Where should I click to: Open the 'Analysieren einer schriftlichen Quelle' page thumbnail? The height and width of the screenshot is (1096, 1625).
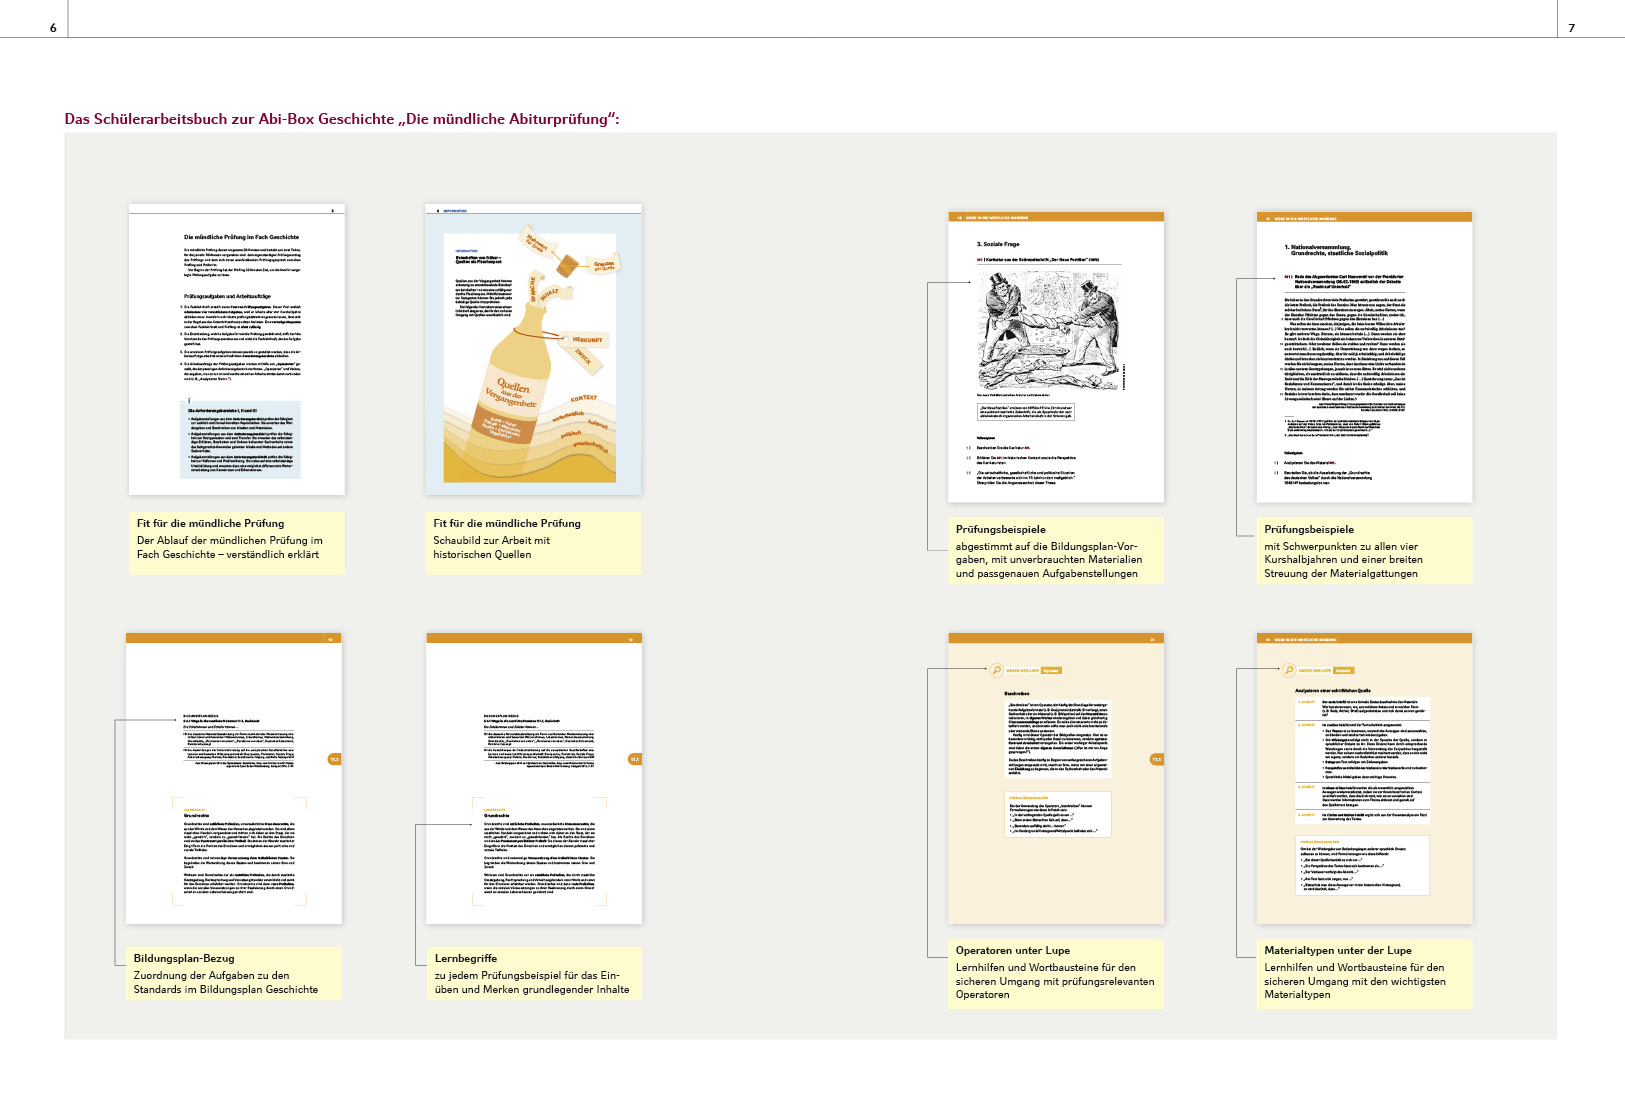coord(1364,778)
